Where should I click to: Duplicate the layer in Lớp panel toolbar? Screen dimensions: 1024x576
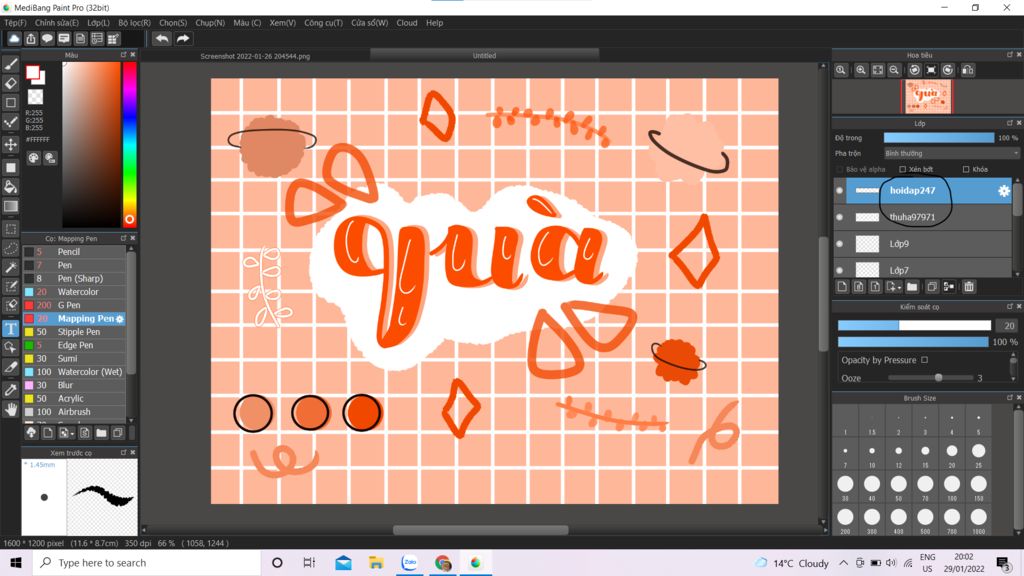pyautogui.click(x=932, y=287)
